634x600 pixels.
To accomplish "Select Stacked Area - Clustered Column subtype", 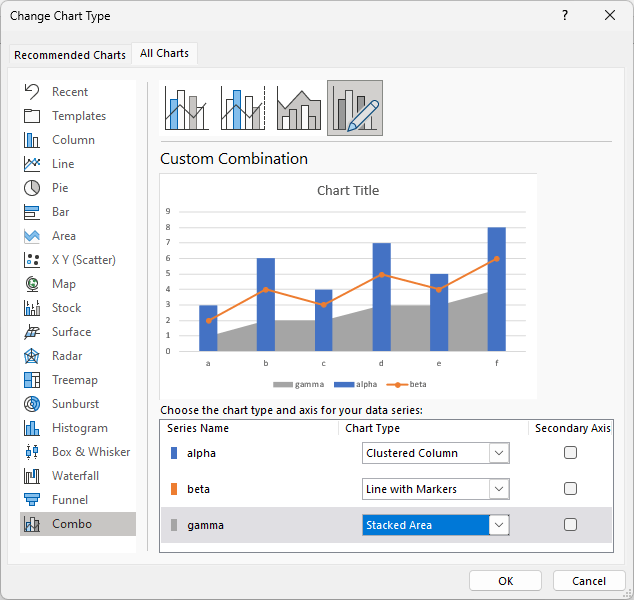I will click(299, 108).
